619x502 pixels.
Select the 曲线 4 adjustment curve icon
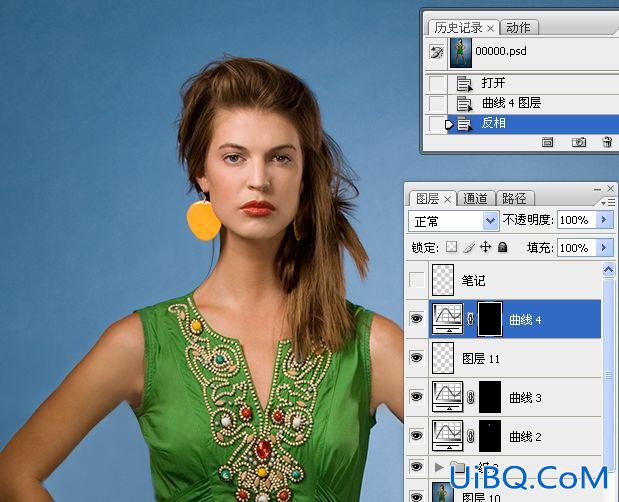pyautogui.click(x=448, y=318)
